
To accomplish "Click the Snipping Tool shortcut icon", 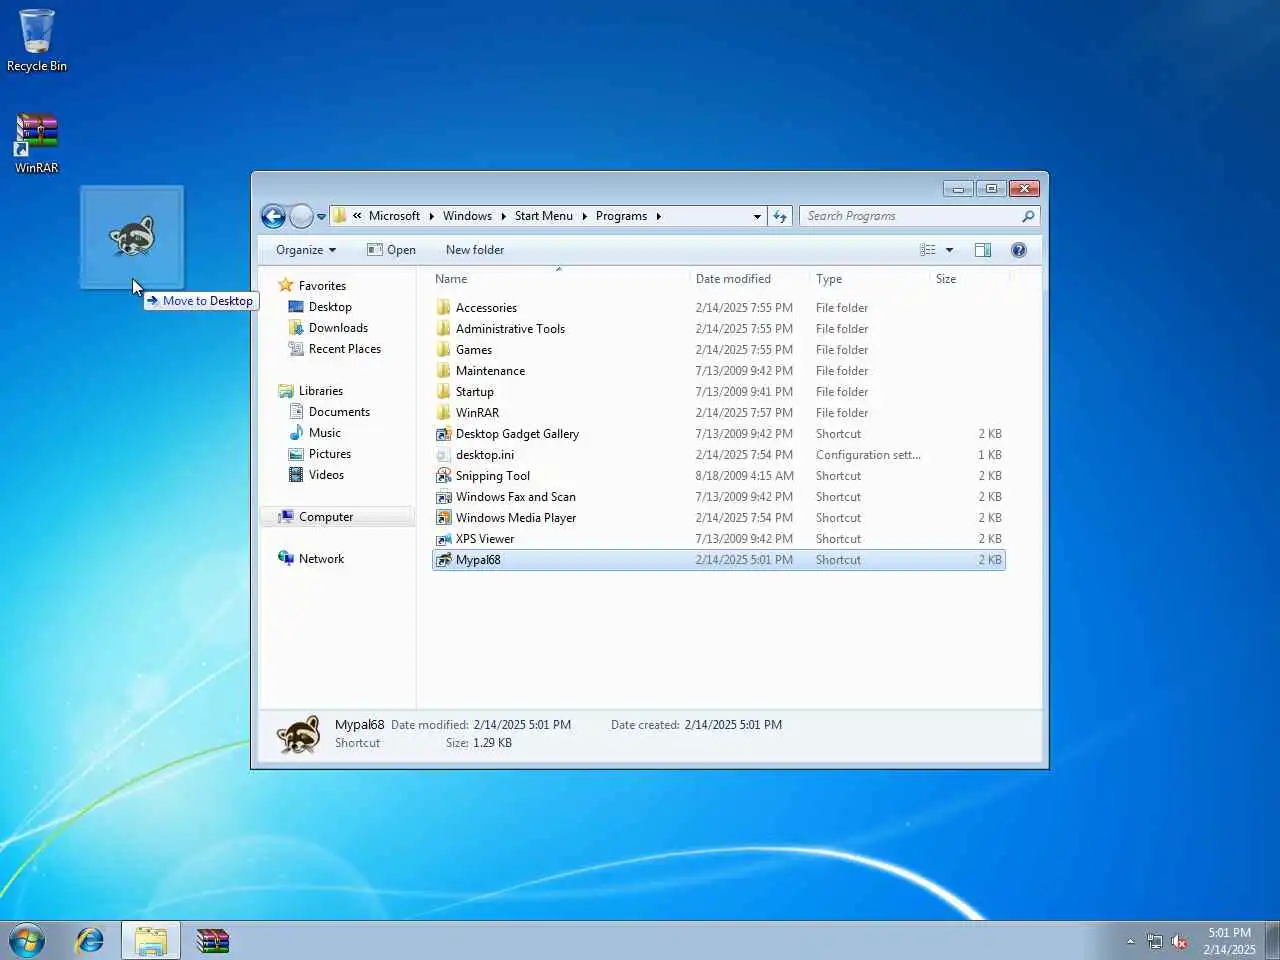I will click(444, 475).
